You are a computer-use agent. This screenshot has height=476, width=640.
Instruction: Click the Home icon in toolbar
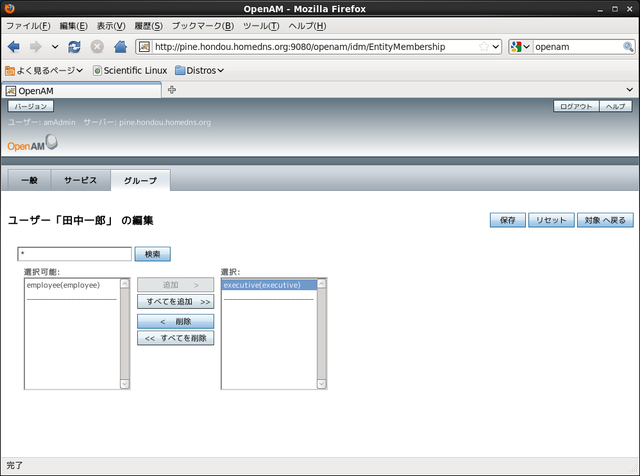click(x=120, y=47)
